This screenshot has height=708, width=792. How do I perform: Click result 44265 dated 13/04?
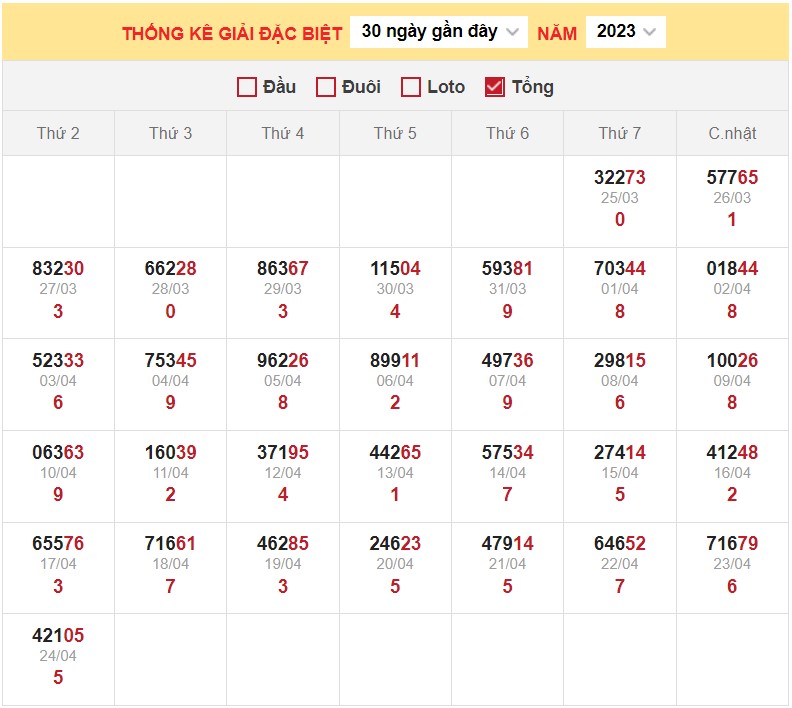(x=395, y=453)
